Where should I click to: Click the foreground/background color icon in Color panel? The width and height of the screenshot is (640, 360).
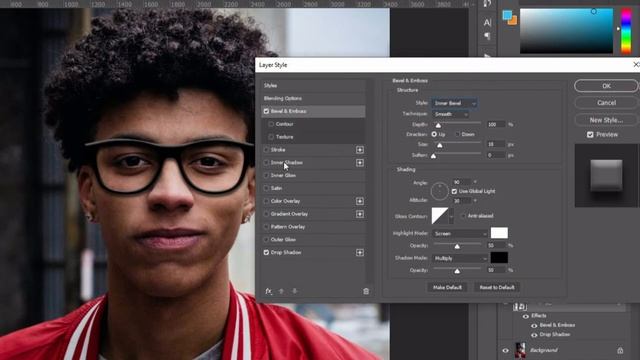(x=509, y=18)
